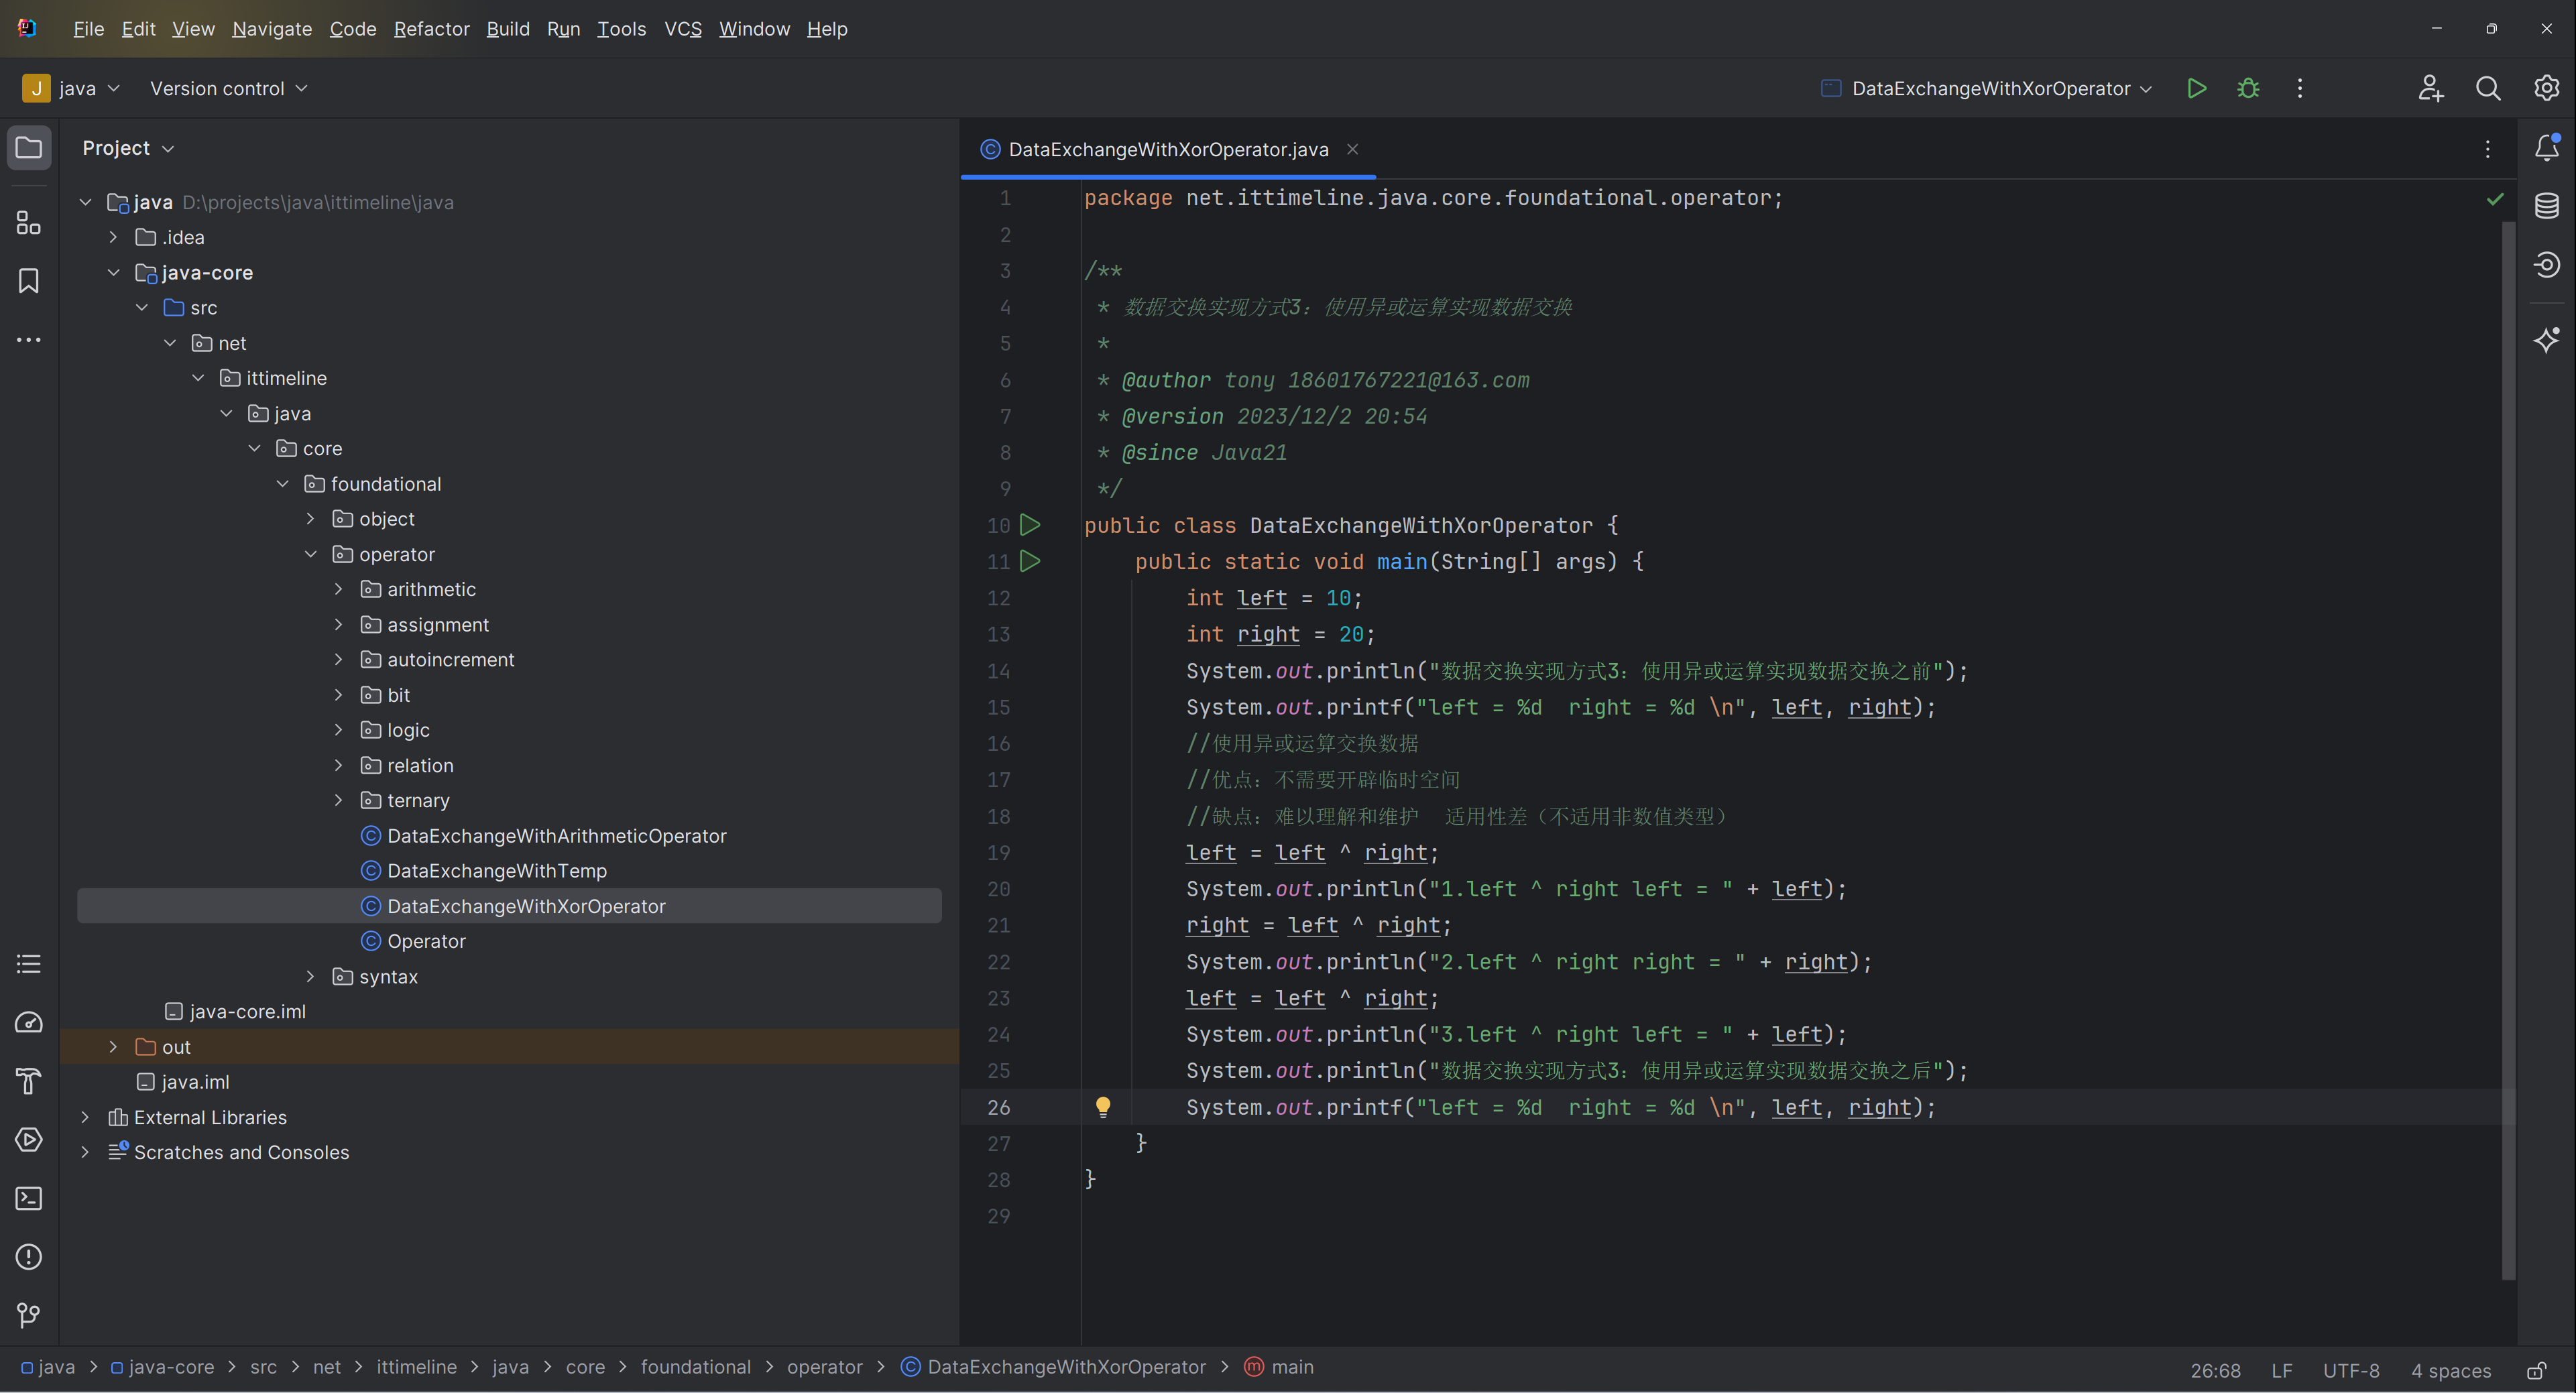Open Code With Me user icon
2576x1393 pixels.
(x=2431, y=88)
